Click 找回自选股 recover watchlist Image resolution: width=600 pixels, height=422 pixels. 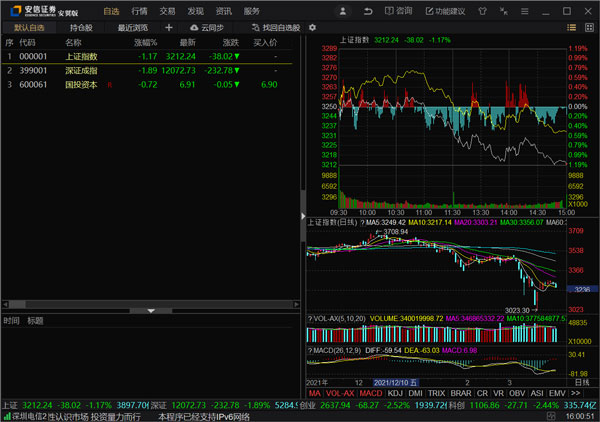[x=276, y=28]
